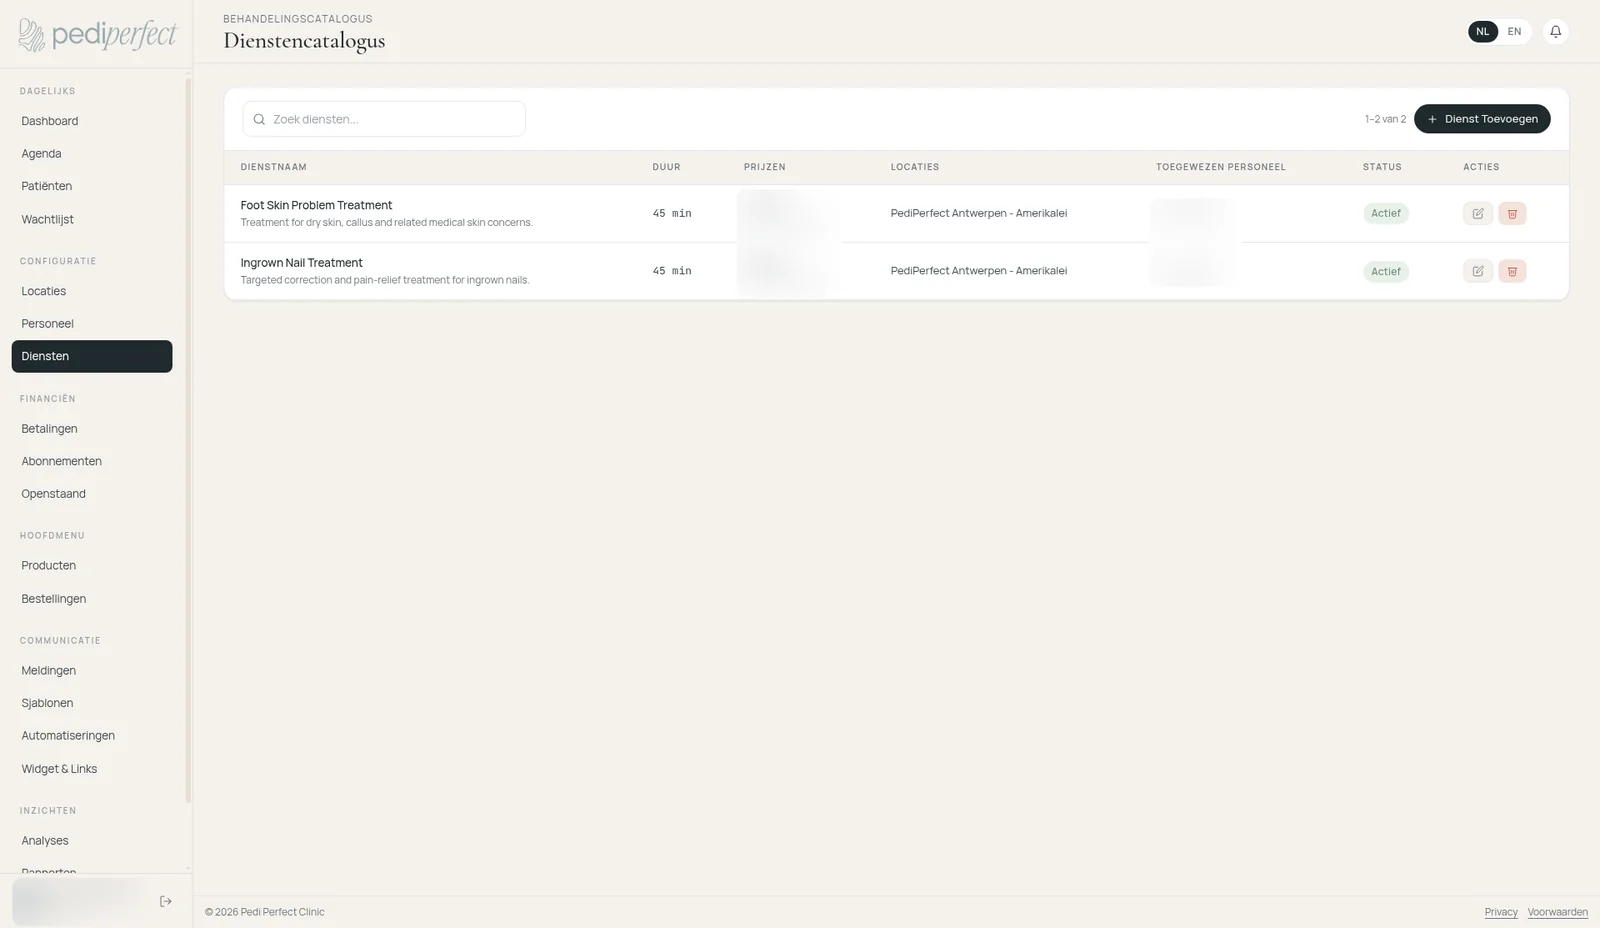Click the sidebar scrollbar
The image size is (1600, 928).
[x=188, y=440]
